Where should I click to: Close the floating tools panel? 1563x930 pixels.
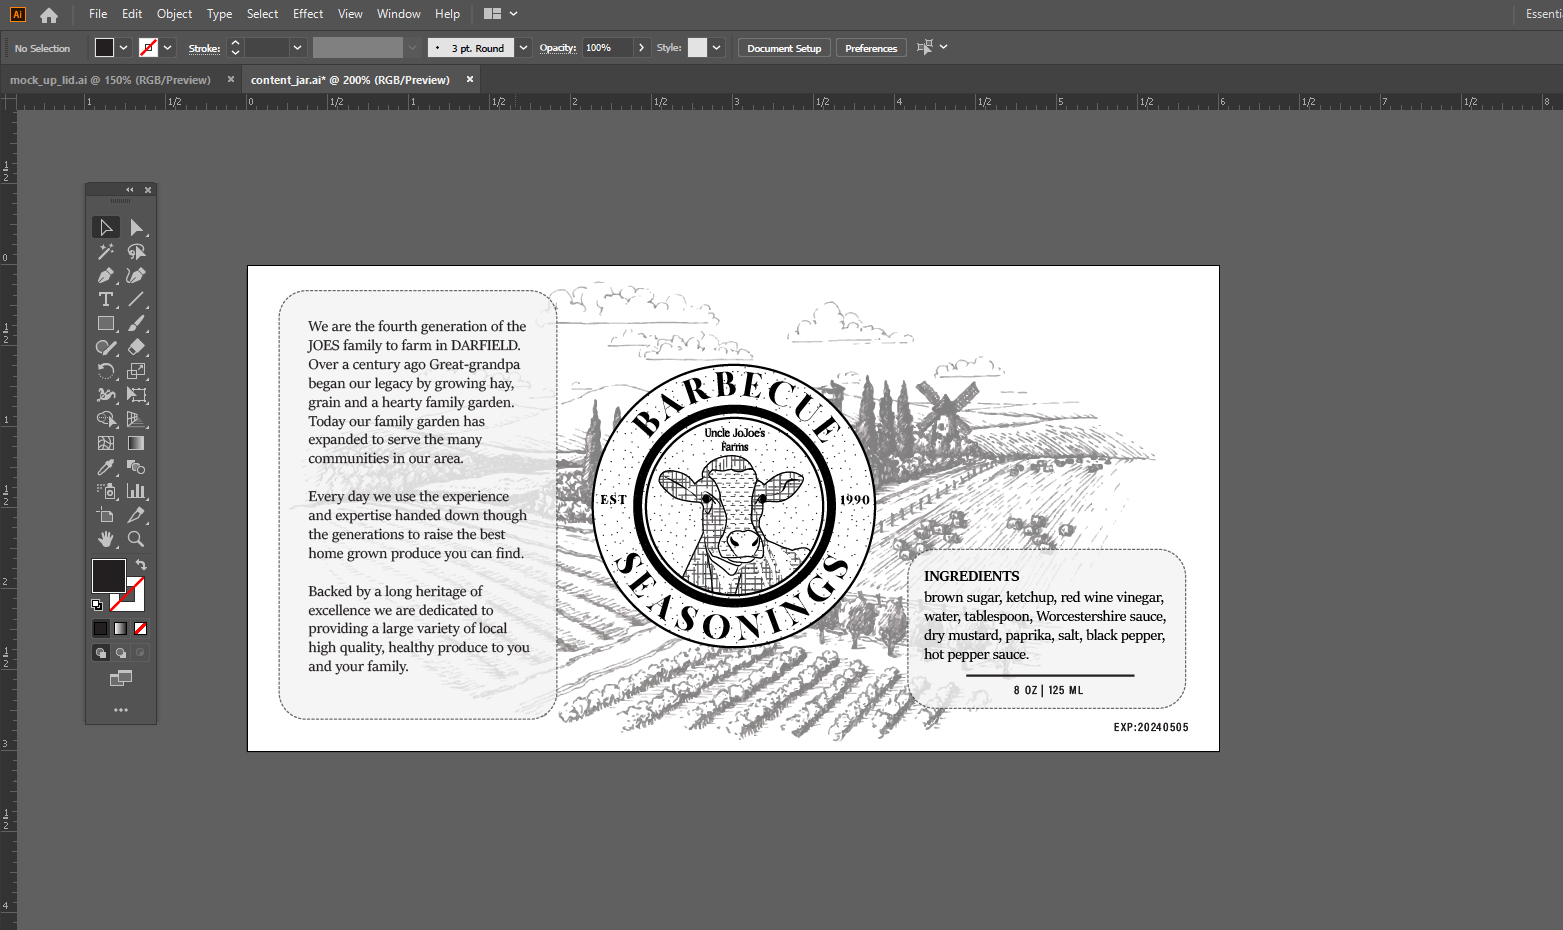pos(148,190)
